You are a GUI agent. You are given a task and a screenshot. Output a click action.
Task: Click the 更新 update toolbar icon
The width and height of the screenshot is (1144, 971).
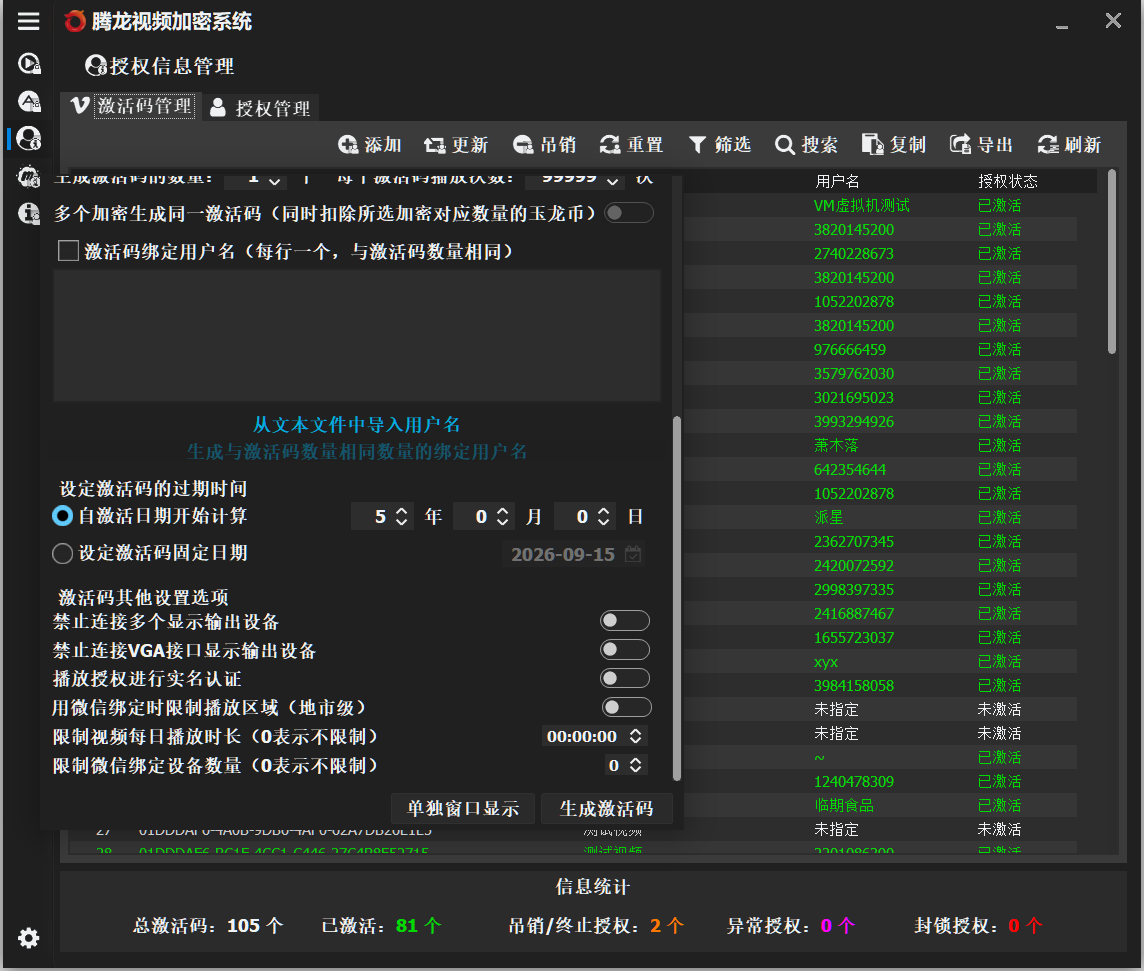(x=435, y=144)
